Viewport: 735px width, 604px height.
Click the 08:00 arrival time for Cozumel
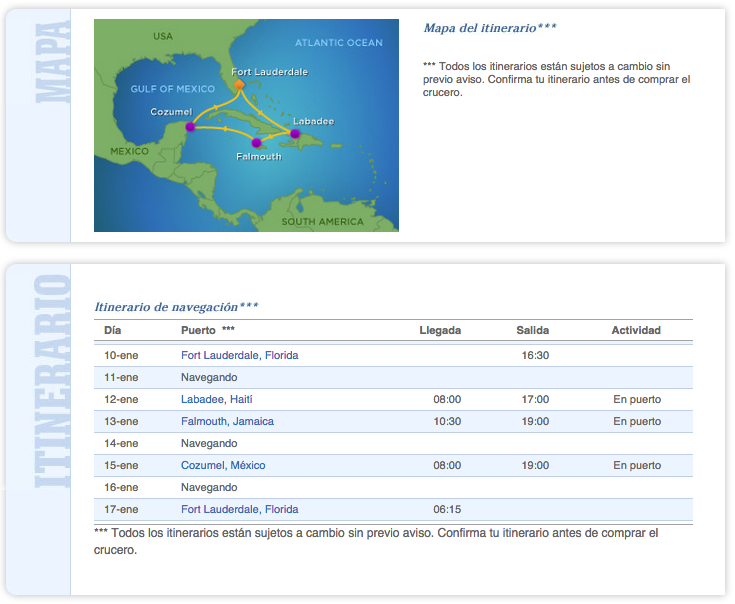pyautogui.click(x=447, y=465)
